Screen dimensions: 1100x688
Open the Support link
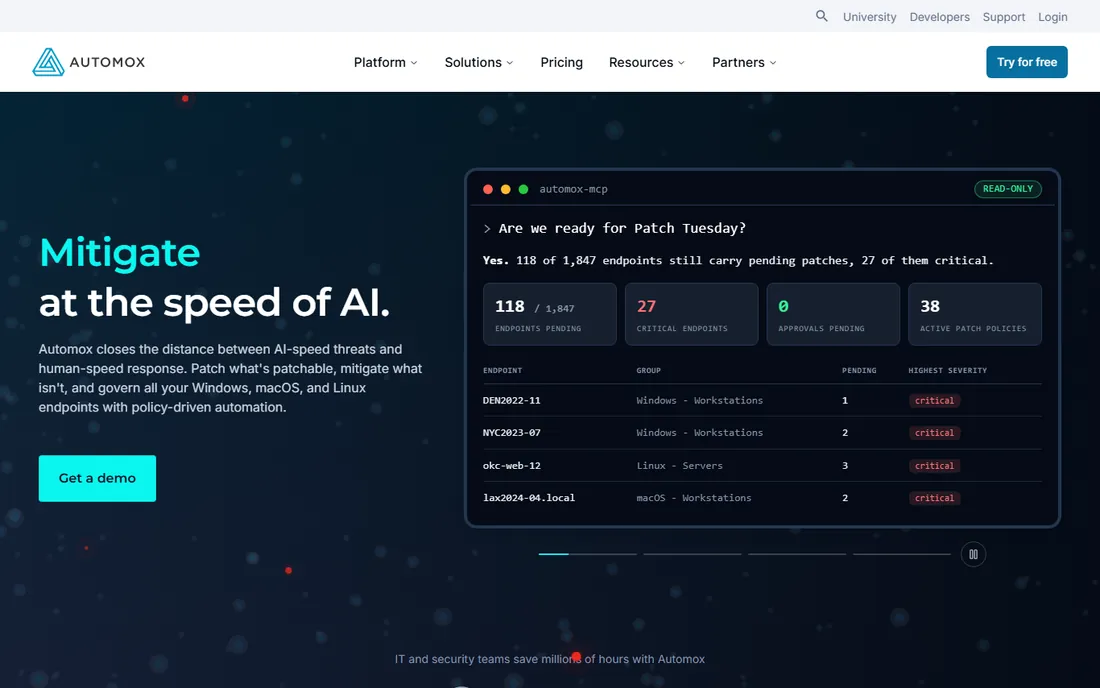[x=1003, y=17]
